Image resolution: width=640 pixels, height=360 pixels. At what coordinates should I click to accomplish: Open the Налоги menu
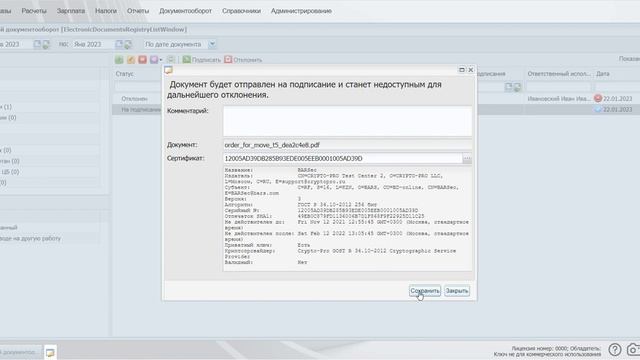point(106,11)
